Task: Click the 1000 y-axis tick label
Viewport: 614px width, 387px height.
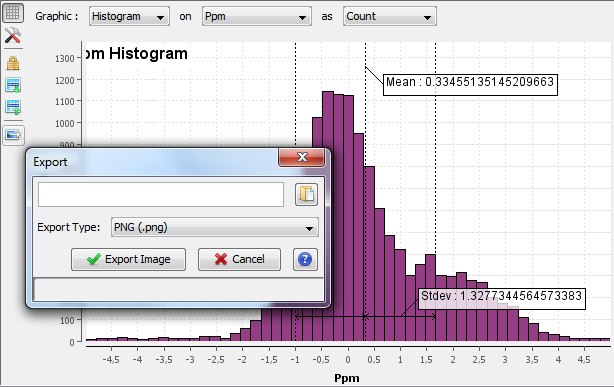Action: coord(65,124)
